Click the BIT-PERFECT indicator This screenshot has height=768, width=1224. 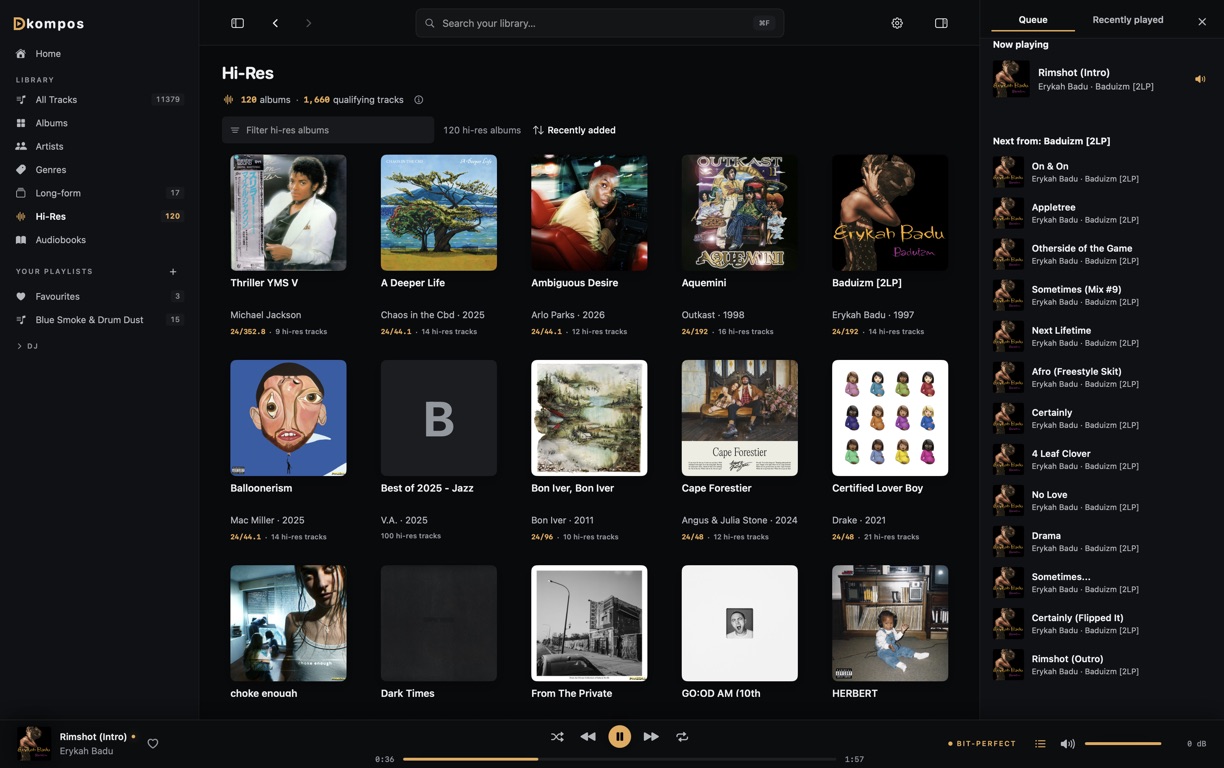coord(982,744)
